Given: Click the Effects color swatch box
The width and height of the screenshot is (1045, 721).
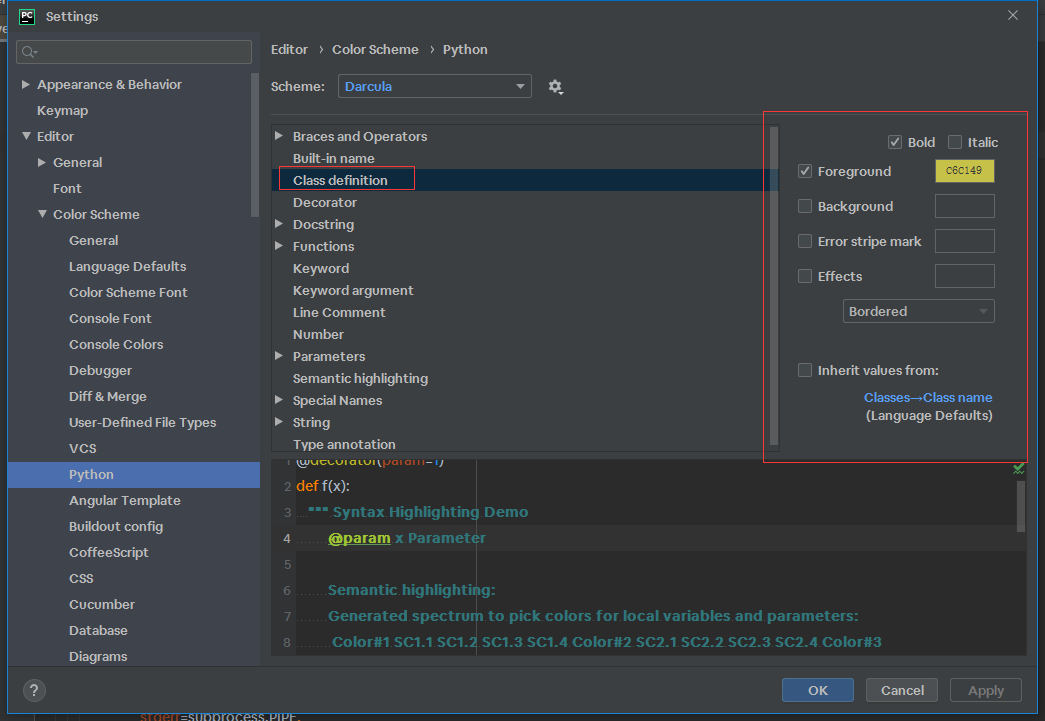Looking at the screenshot, I should pyautogui.click(x=964, y=276).
